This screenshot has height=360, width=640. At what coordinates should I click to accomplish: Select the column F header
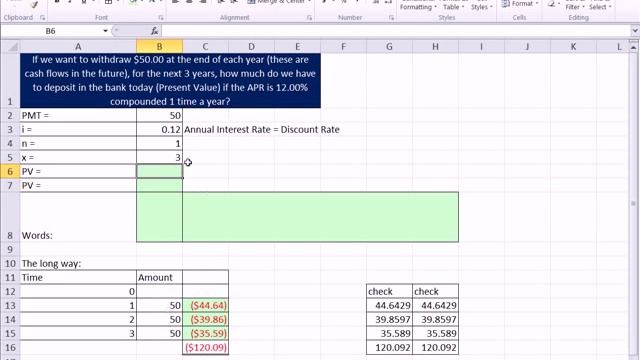coord(344,47)
